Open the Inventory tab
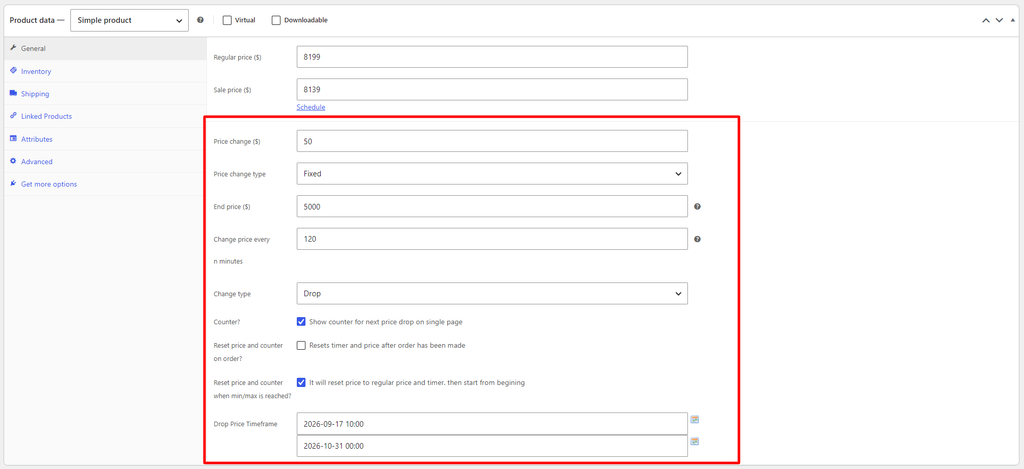The width and height of the screenshot is (1024, 469). [x=105, y=71]
